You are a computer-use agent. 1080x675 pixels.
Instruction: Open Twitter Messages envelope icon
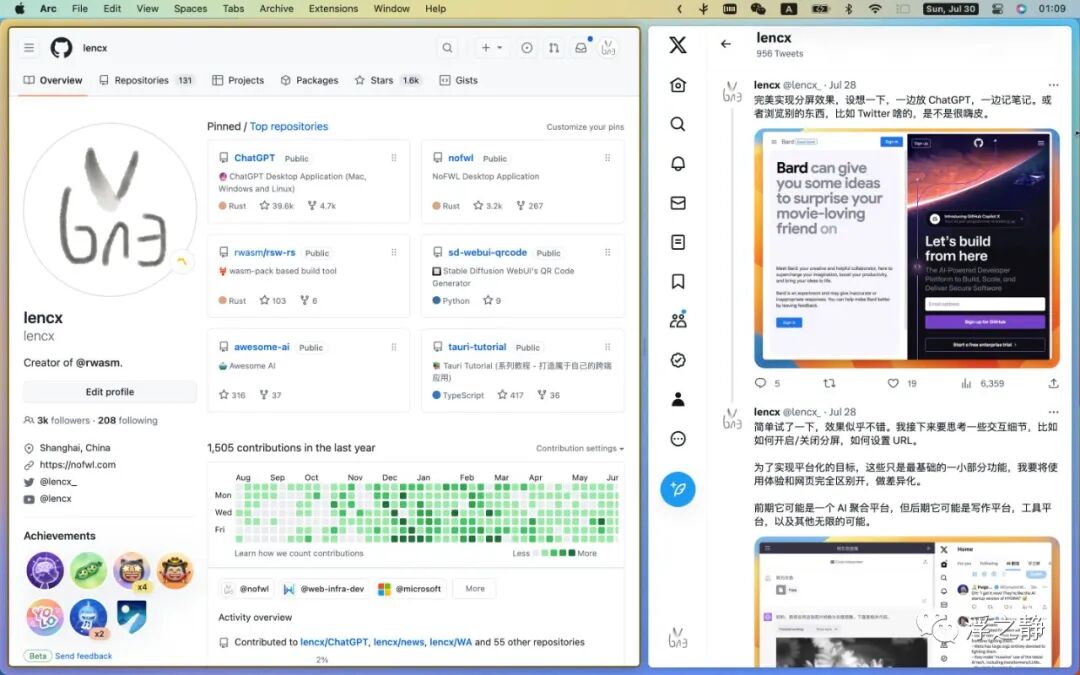pos(678,203)
